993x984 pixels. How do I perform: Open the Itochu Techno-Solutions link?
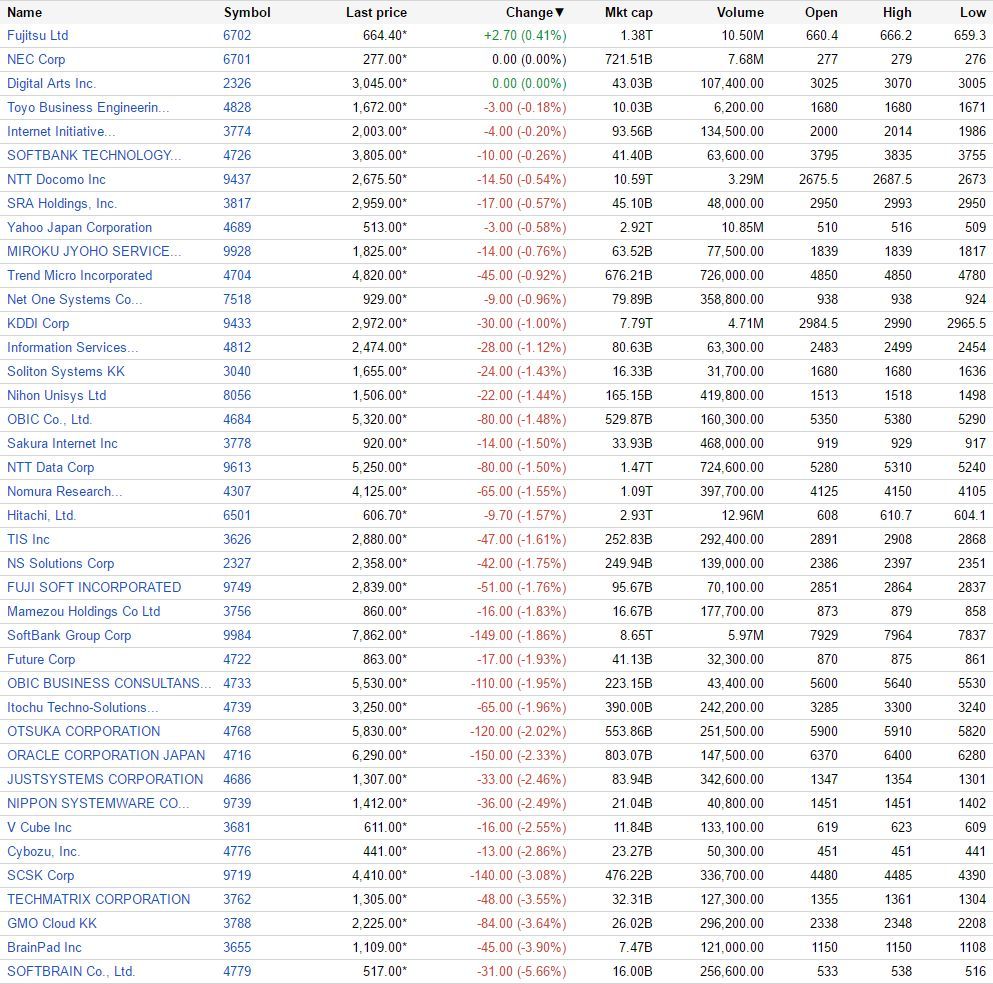pos(83,708)
